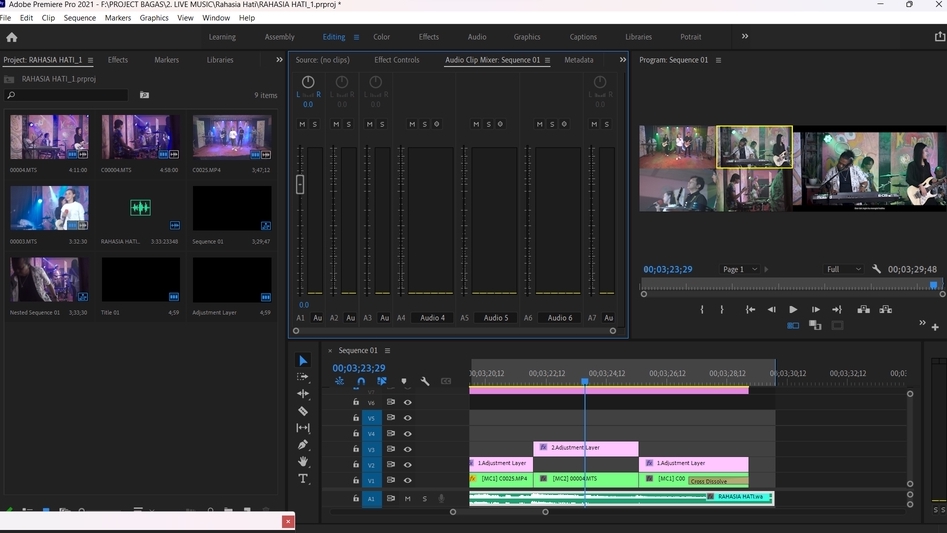Add a marker in the timeline
Image resolution: width=947 pixels, height=533 pixels.
click(x=404, y=381)
